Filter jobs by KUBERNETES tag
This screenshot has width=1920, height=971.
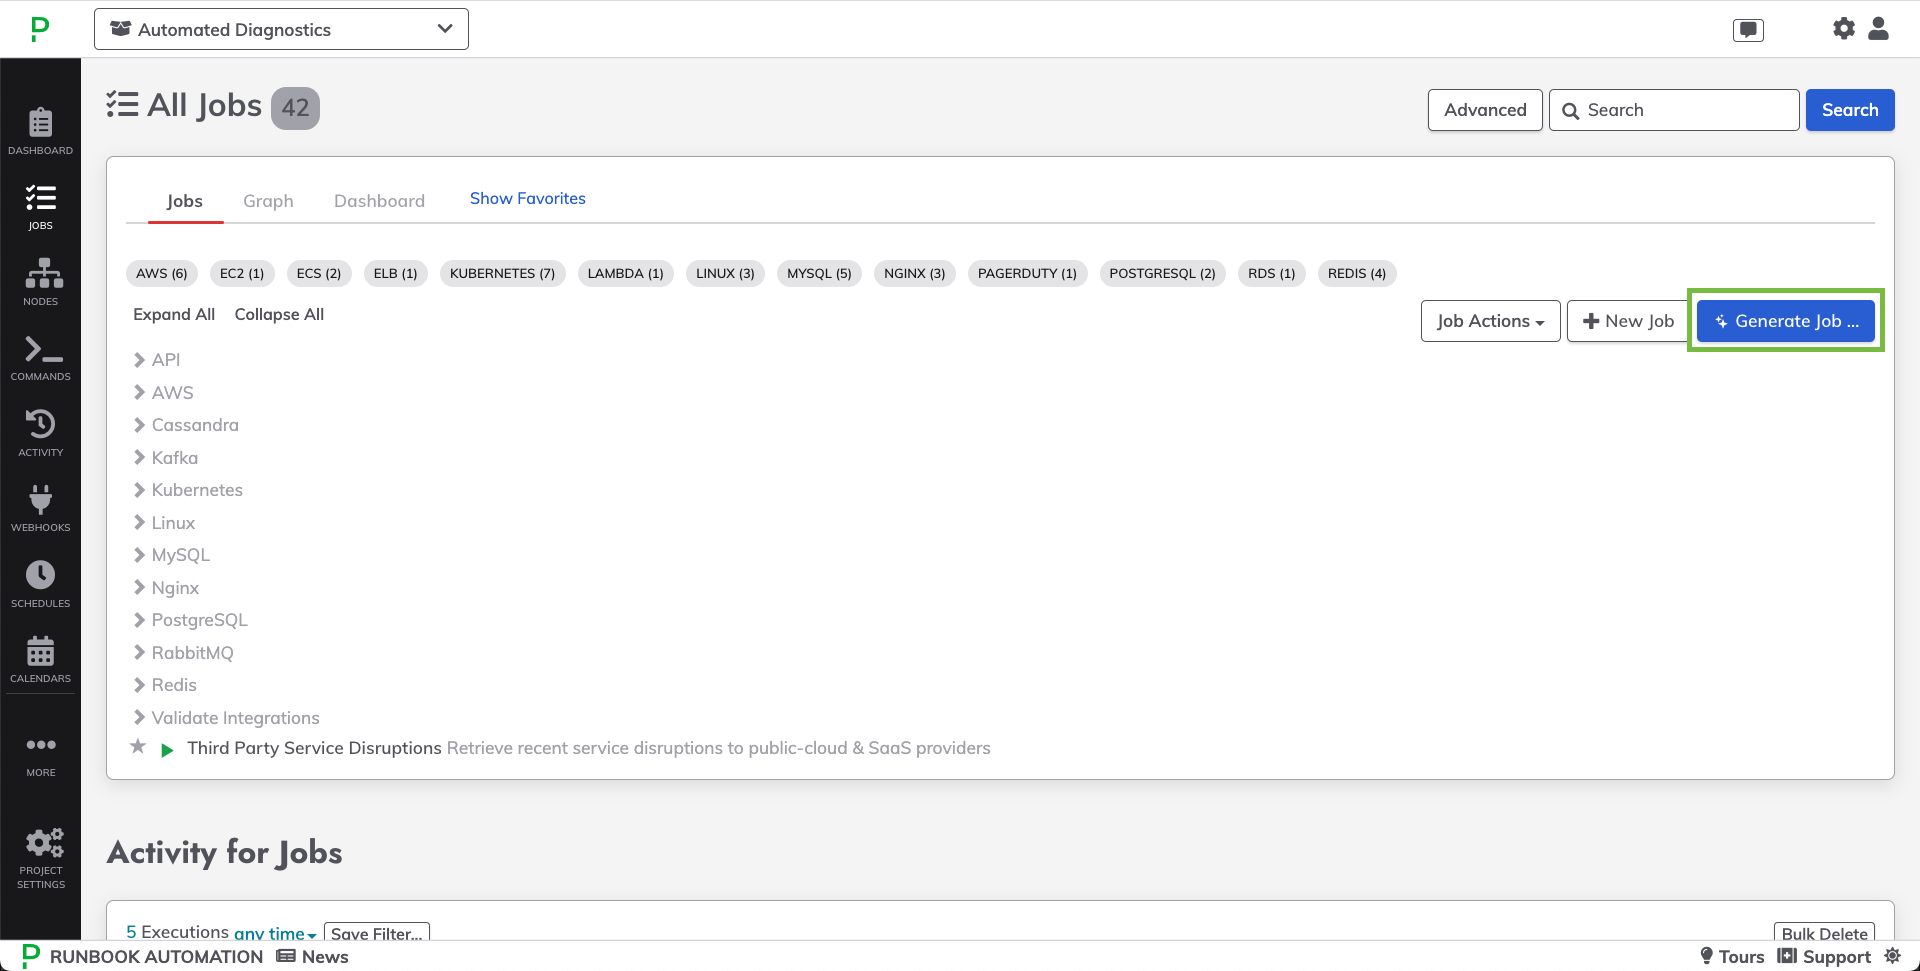[502, 273]
